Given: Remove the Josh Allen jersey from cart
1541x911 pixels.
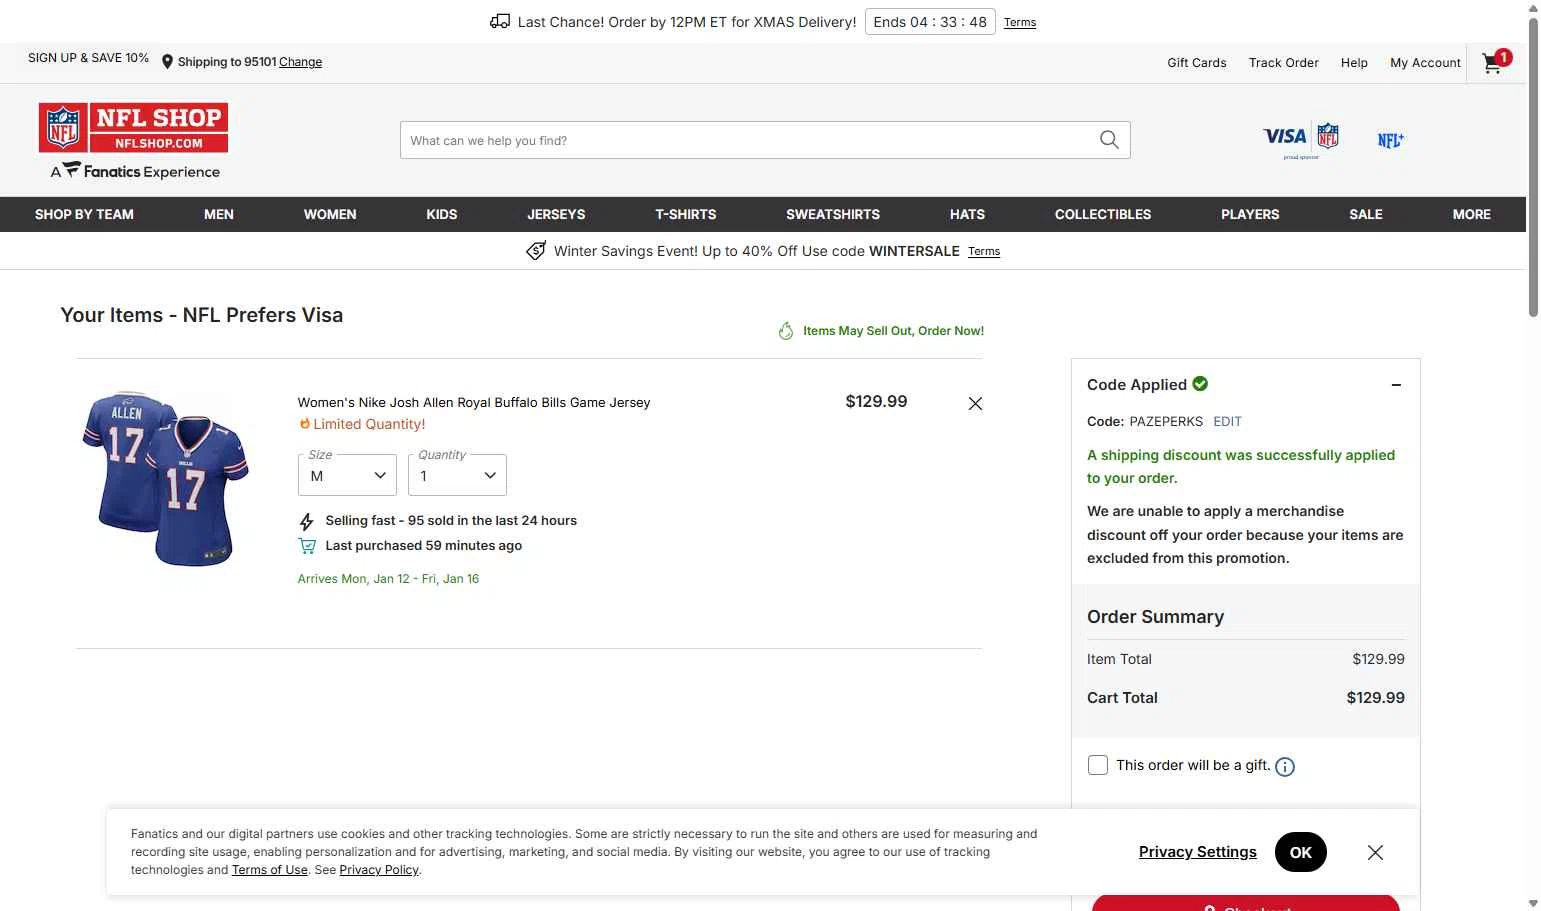Looking at the screenshot, I should click(x=975, y=403).
